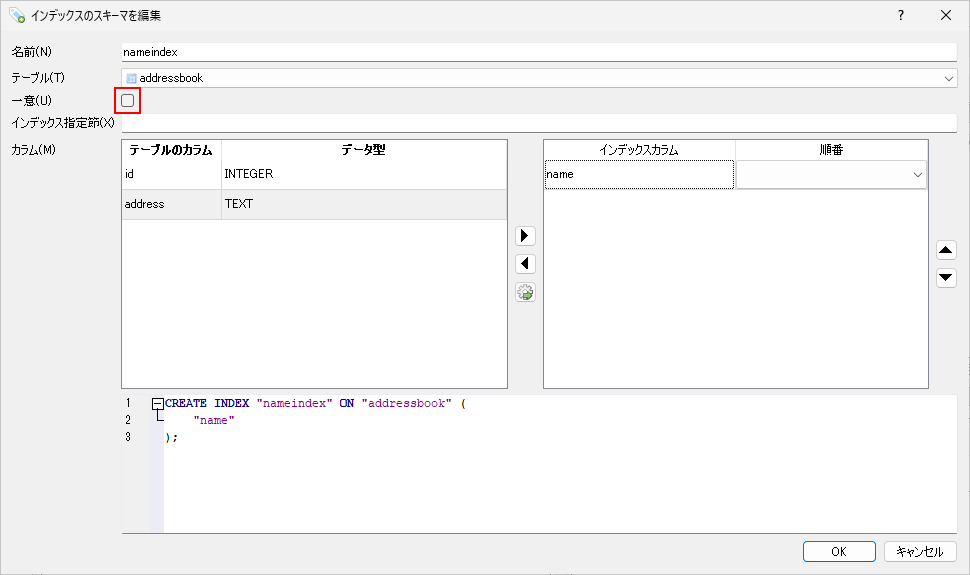
Task: Click the add column right-arrow button
Action: [x=525, y=236]
